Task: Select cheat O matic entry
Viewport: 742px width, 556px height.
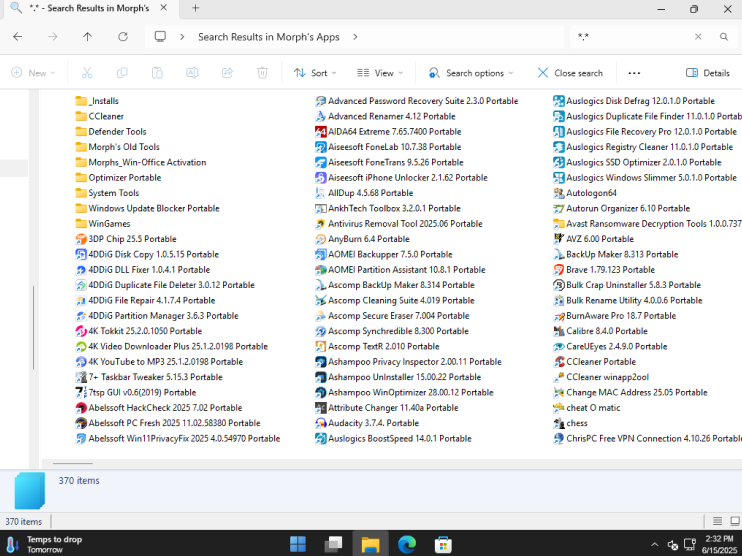Action: (x=587, y=408)
